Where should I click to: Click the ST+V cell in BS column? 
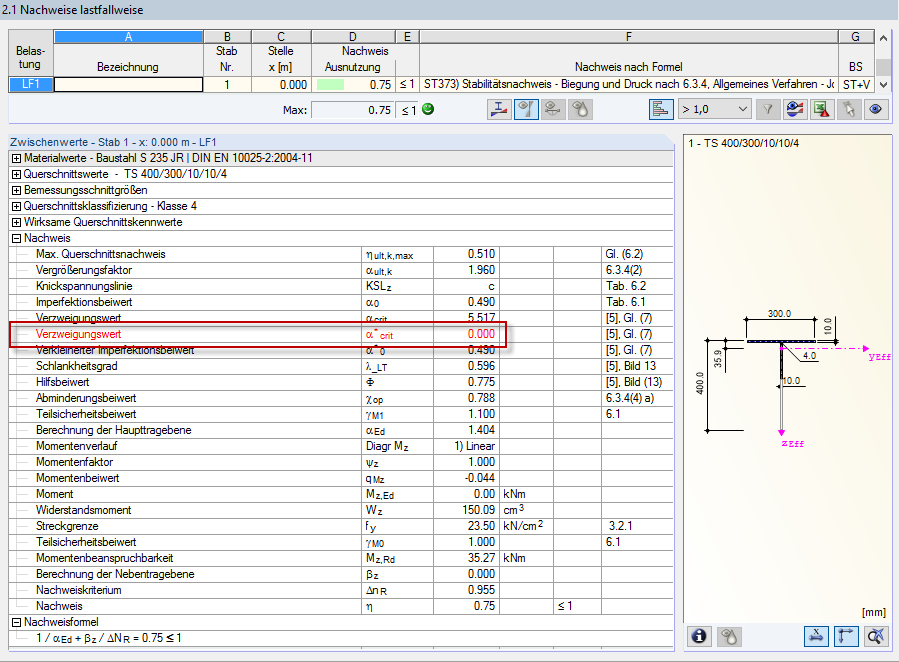[855, 84]
